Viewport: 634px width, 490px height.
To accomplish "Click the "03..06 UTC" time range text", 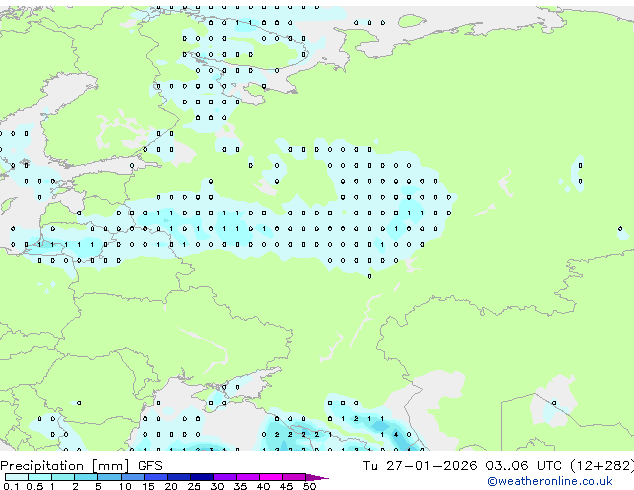I will [x=524, y=466].
